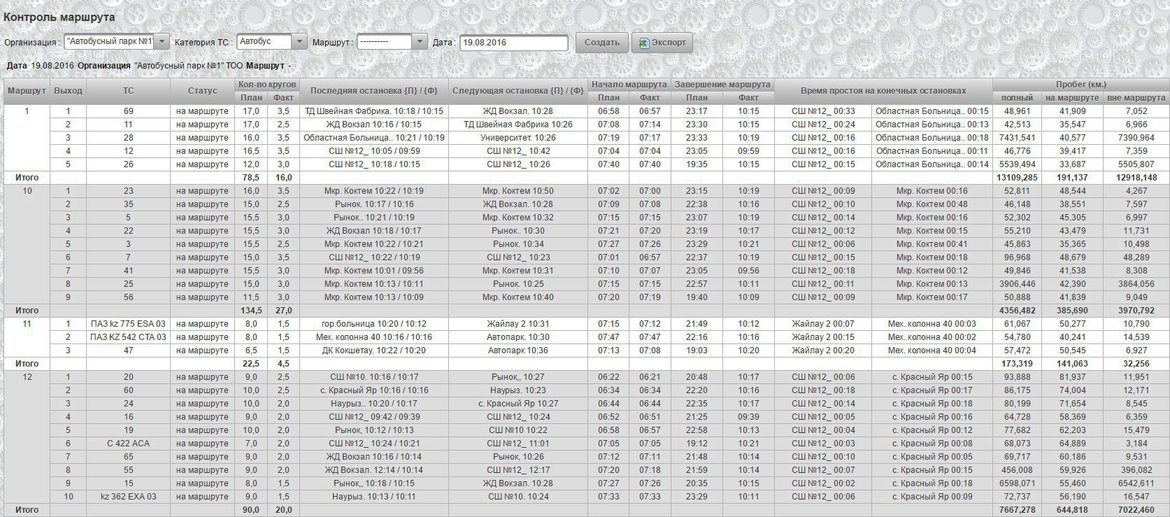Viewport: 1170px width, 517px height.
Task: Click vehicle cell ПАЗ kz 775 ESA 03
Action: (x=128, y=324)
